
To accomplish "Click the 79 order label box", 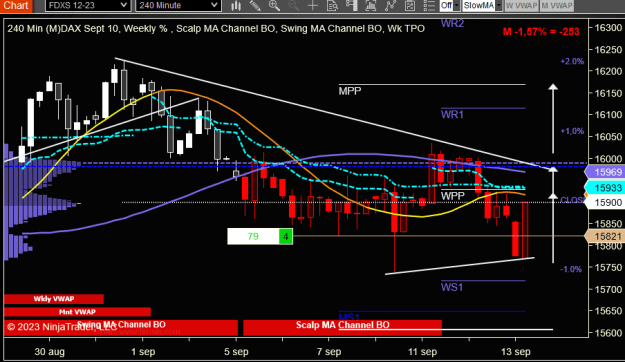I will pos(253,236).
